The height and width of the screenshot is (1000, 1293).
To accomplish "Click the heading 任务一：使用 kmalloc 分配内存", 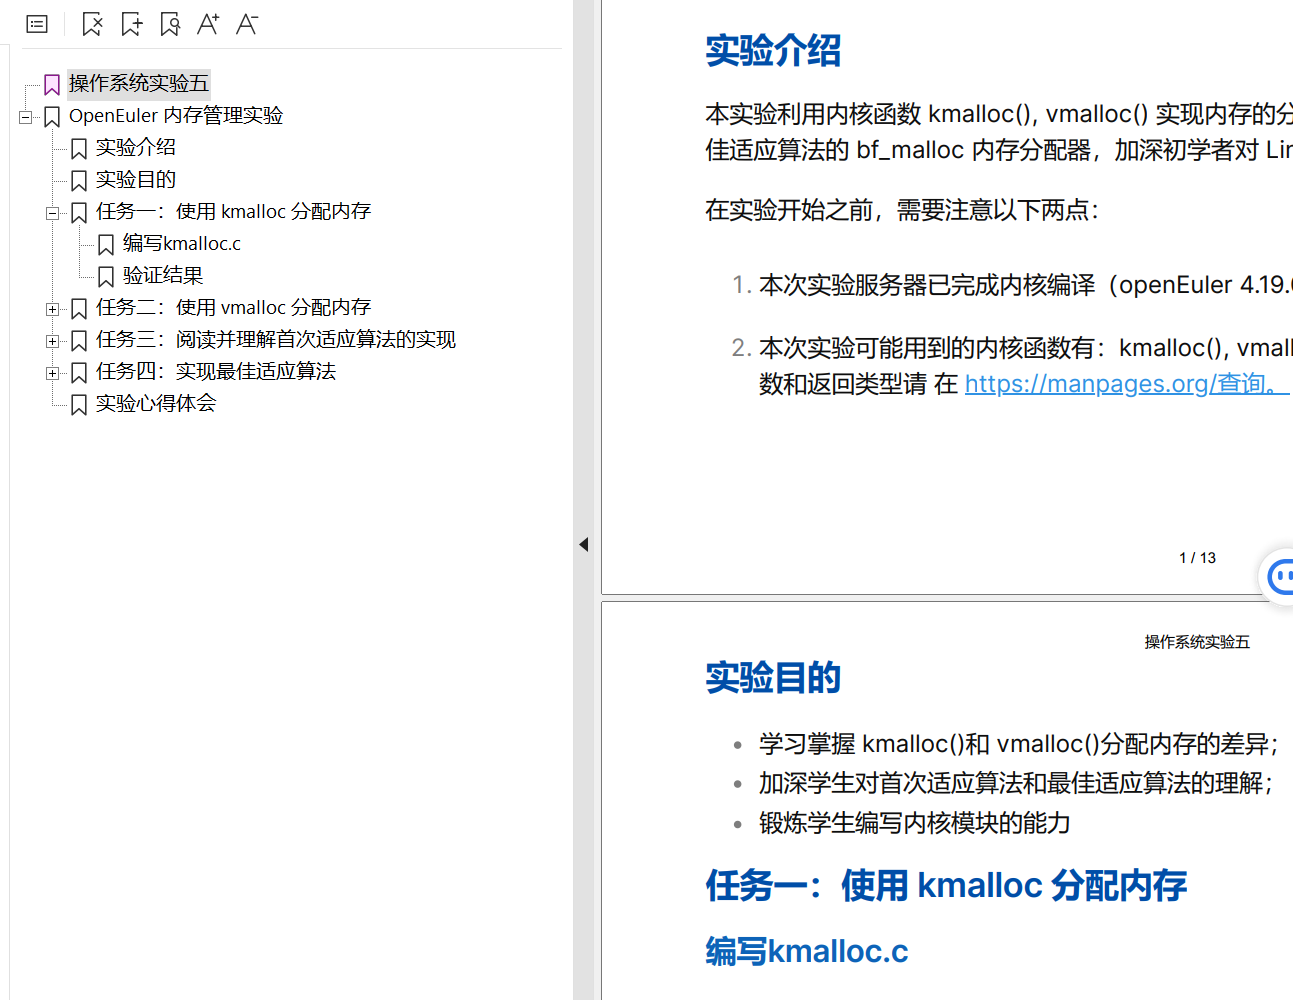I will pyautogui.click(x=946, y=886).
